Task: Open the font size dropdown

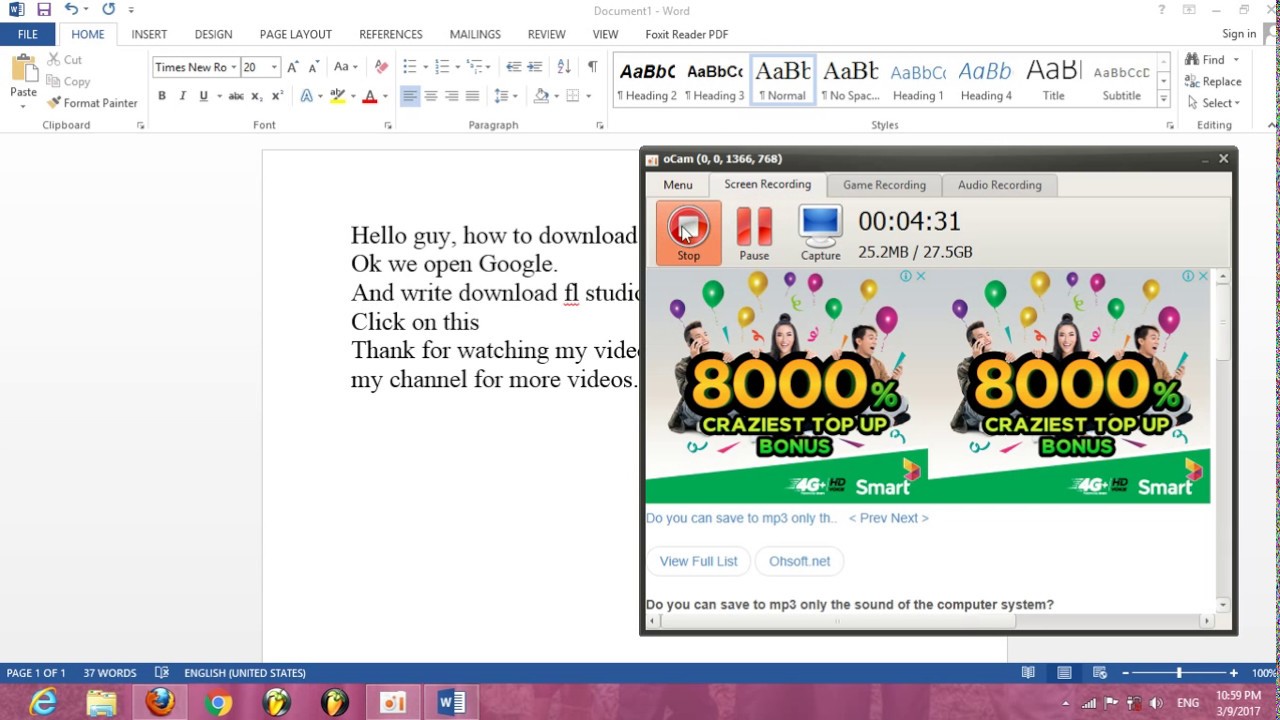Action: [274, 67]
